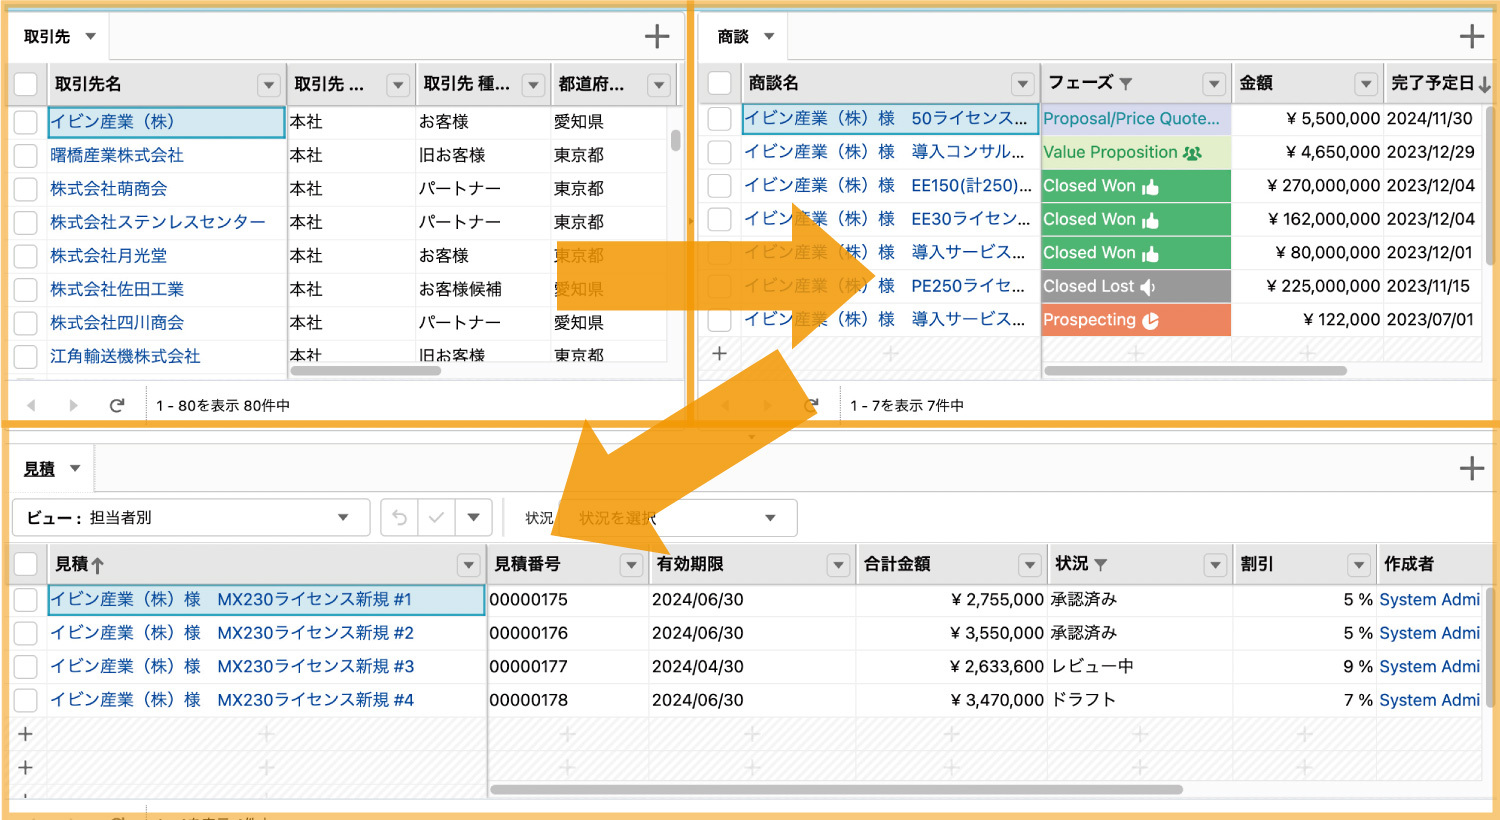Open the 合計金額 column menu
The height and width of the screenshot is (820, 1500).
[1030, 565]
